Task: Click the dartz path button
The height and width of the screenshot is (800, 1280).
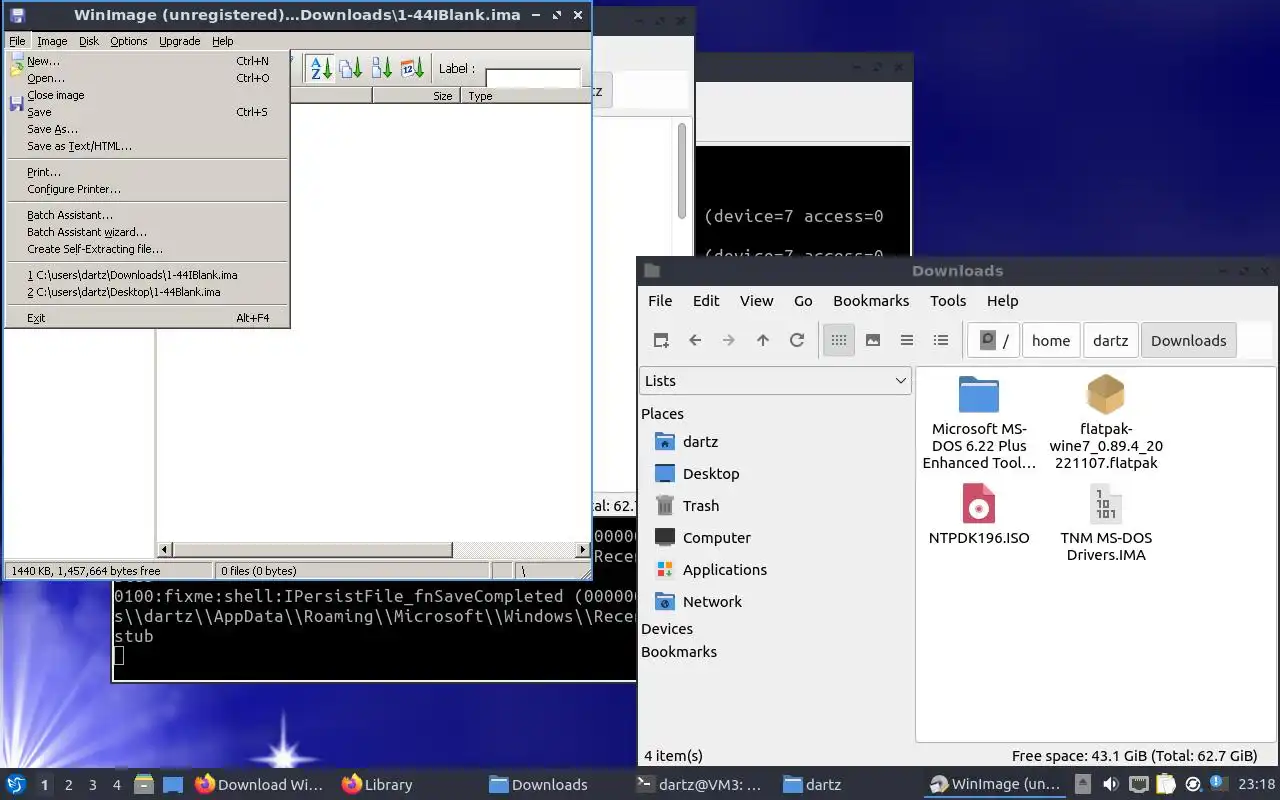Action: [1110, 340]
